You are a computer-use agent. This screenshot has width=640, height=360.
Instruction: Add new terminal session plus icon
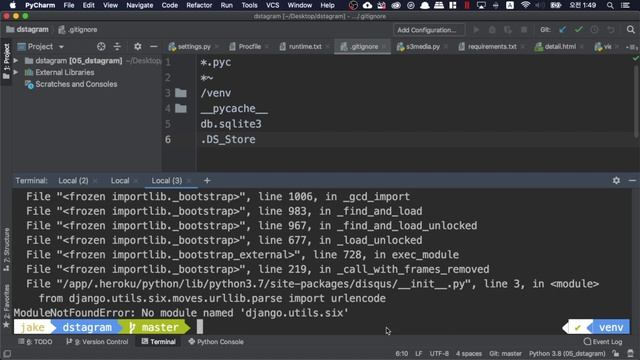coord(207,180)
